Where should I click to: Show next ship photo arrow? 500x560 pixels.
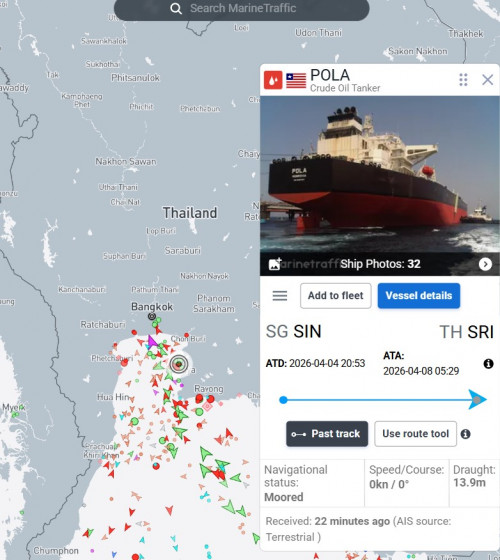[x=485, y=264]
